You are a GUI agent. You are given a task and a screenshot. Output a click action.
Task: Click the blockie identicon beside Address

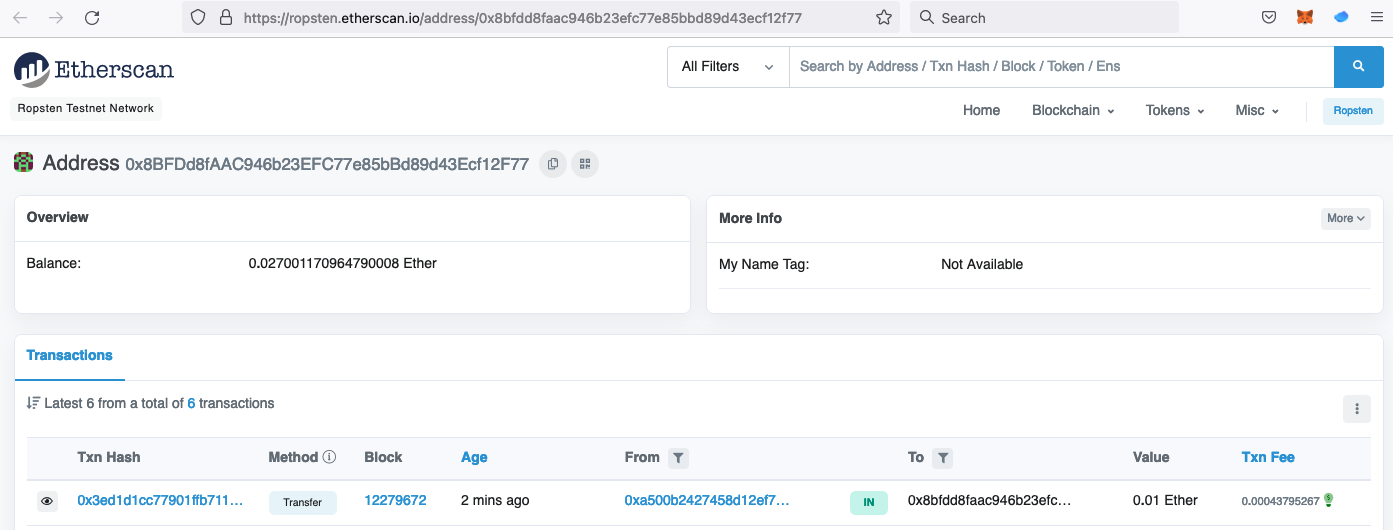click(x=23, y=163)
